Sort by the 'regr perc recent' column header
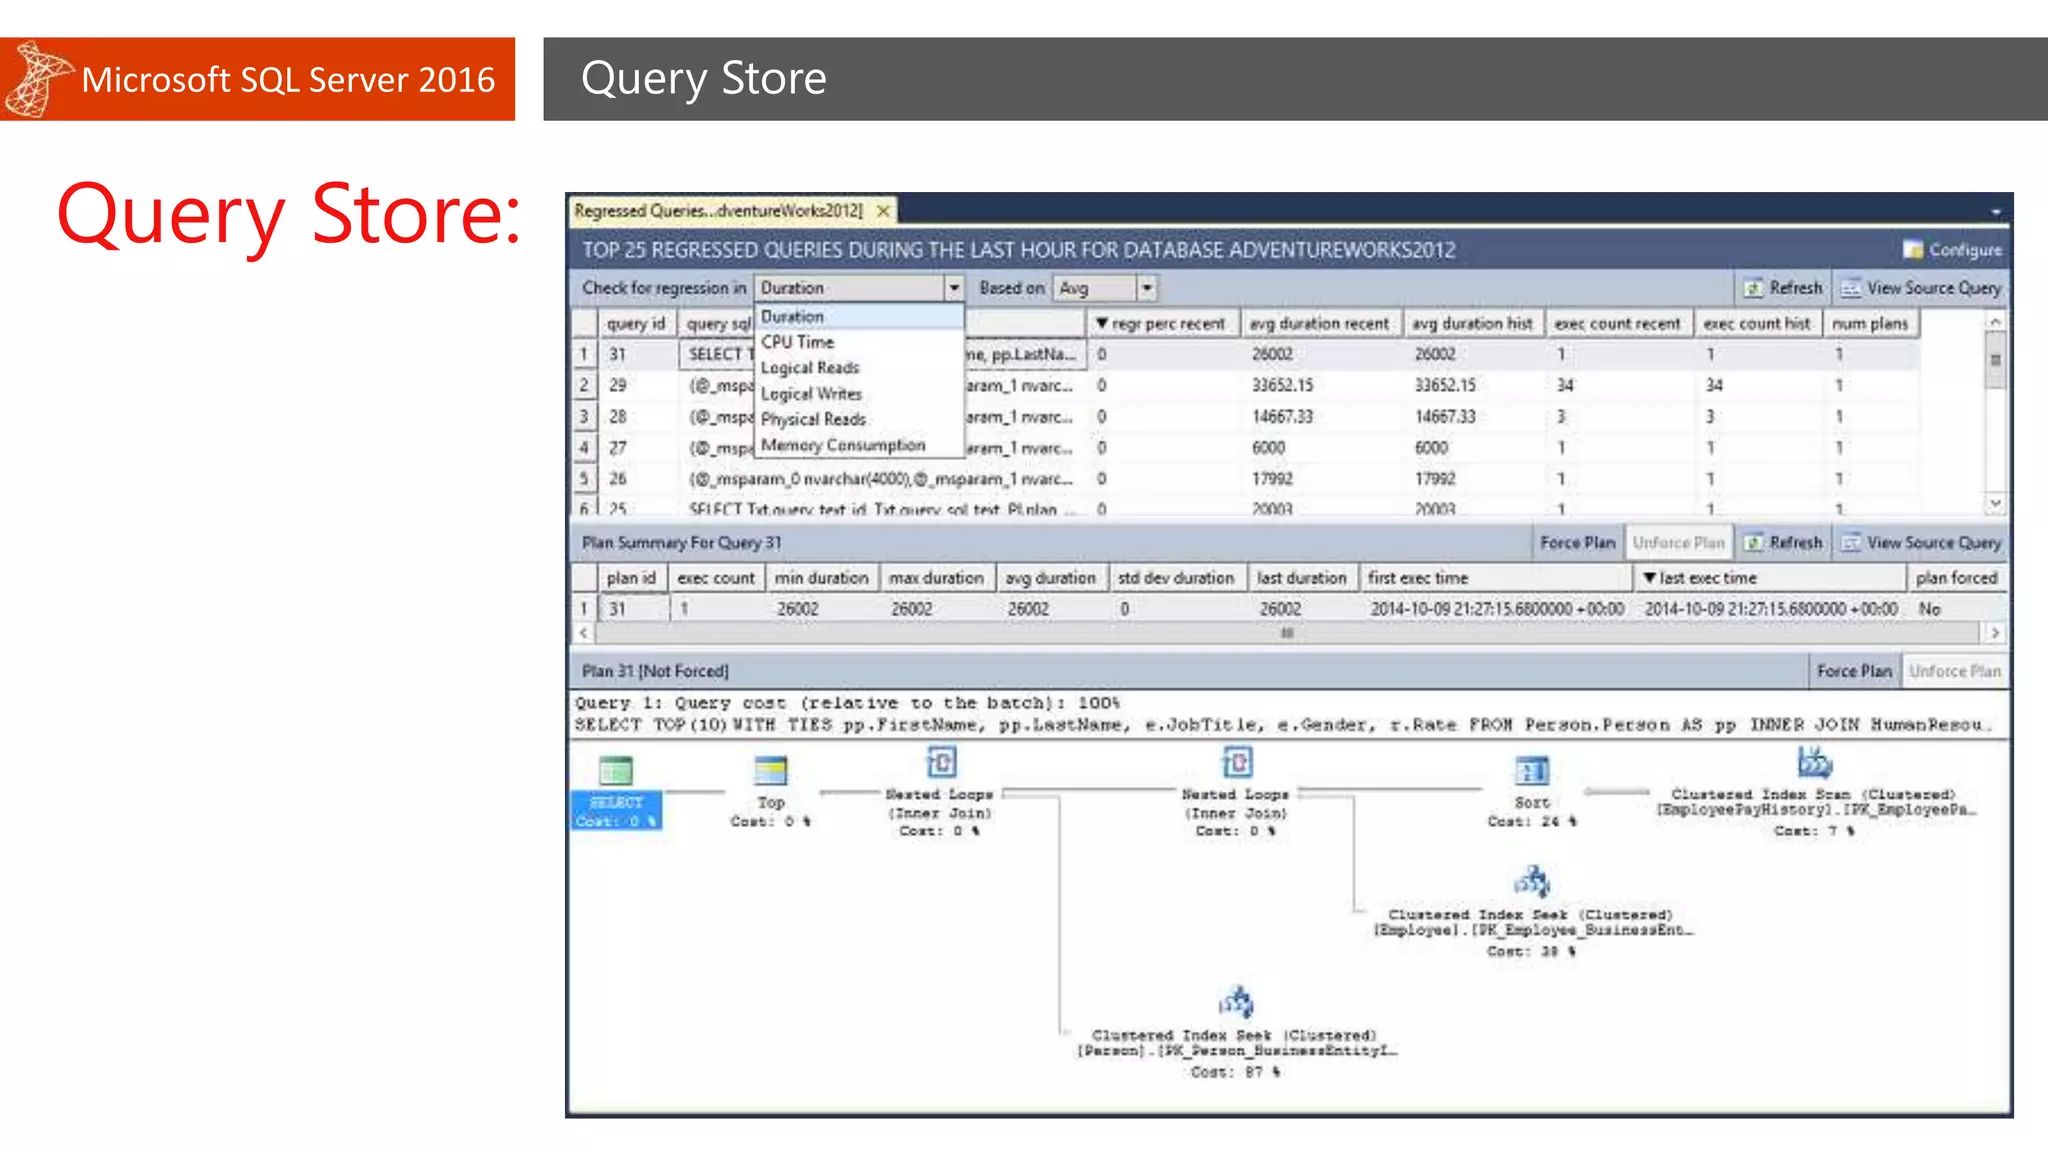This screenshot has height=1152, width=2048. pyautogui.click(x=1162, y=324)
